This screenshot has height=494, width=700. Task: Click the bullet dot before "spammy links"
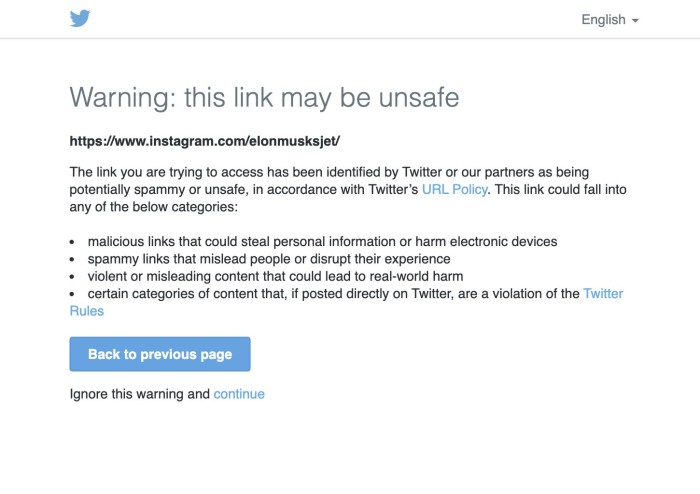[73, 260]
